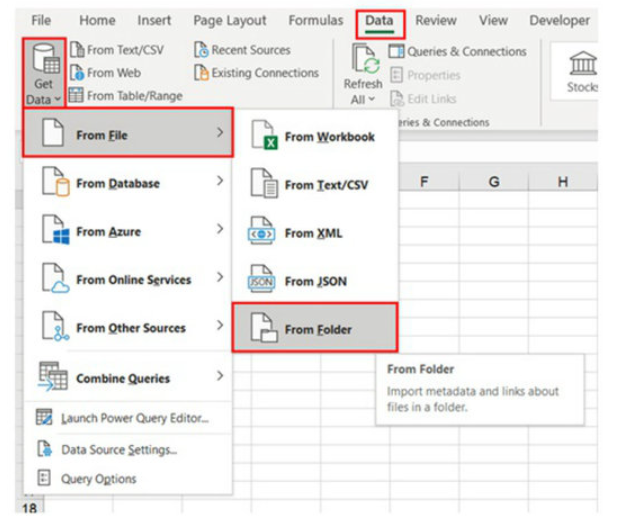618x517 pixels.
Task: Switch to the Formulas tab
Action: pyautogui.click(x=316, y=20)
